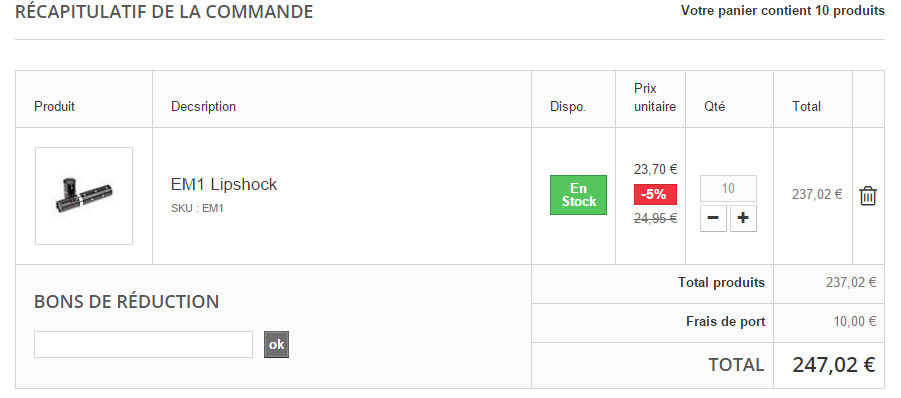The height and width of the screenshot is (398, 901).
Task: Select the struck-through 24,95 € price
Action: (655, 218)
